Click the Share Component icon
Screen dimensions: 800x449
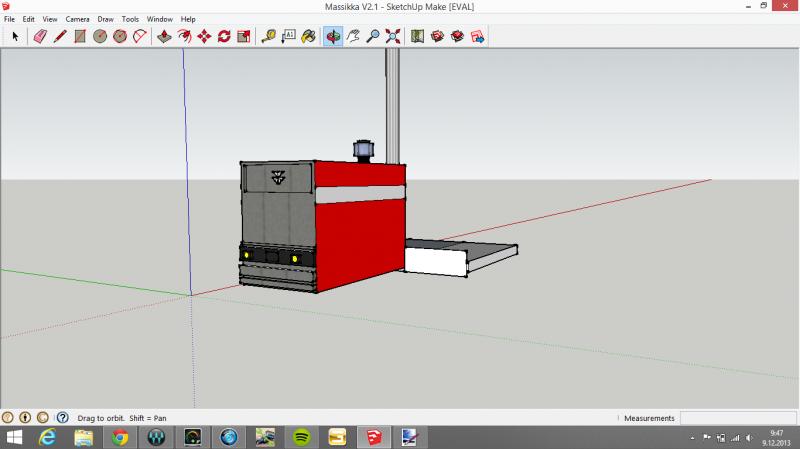pos(477,36)
